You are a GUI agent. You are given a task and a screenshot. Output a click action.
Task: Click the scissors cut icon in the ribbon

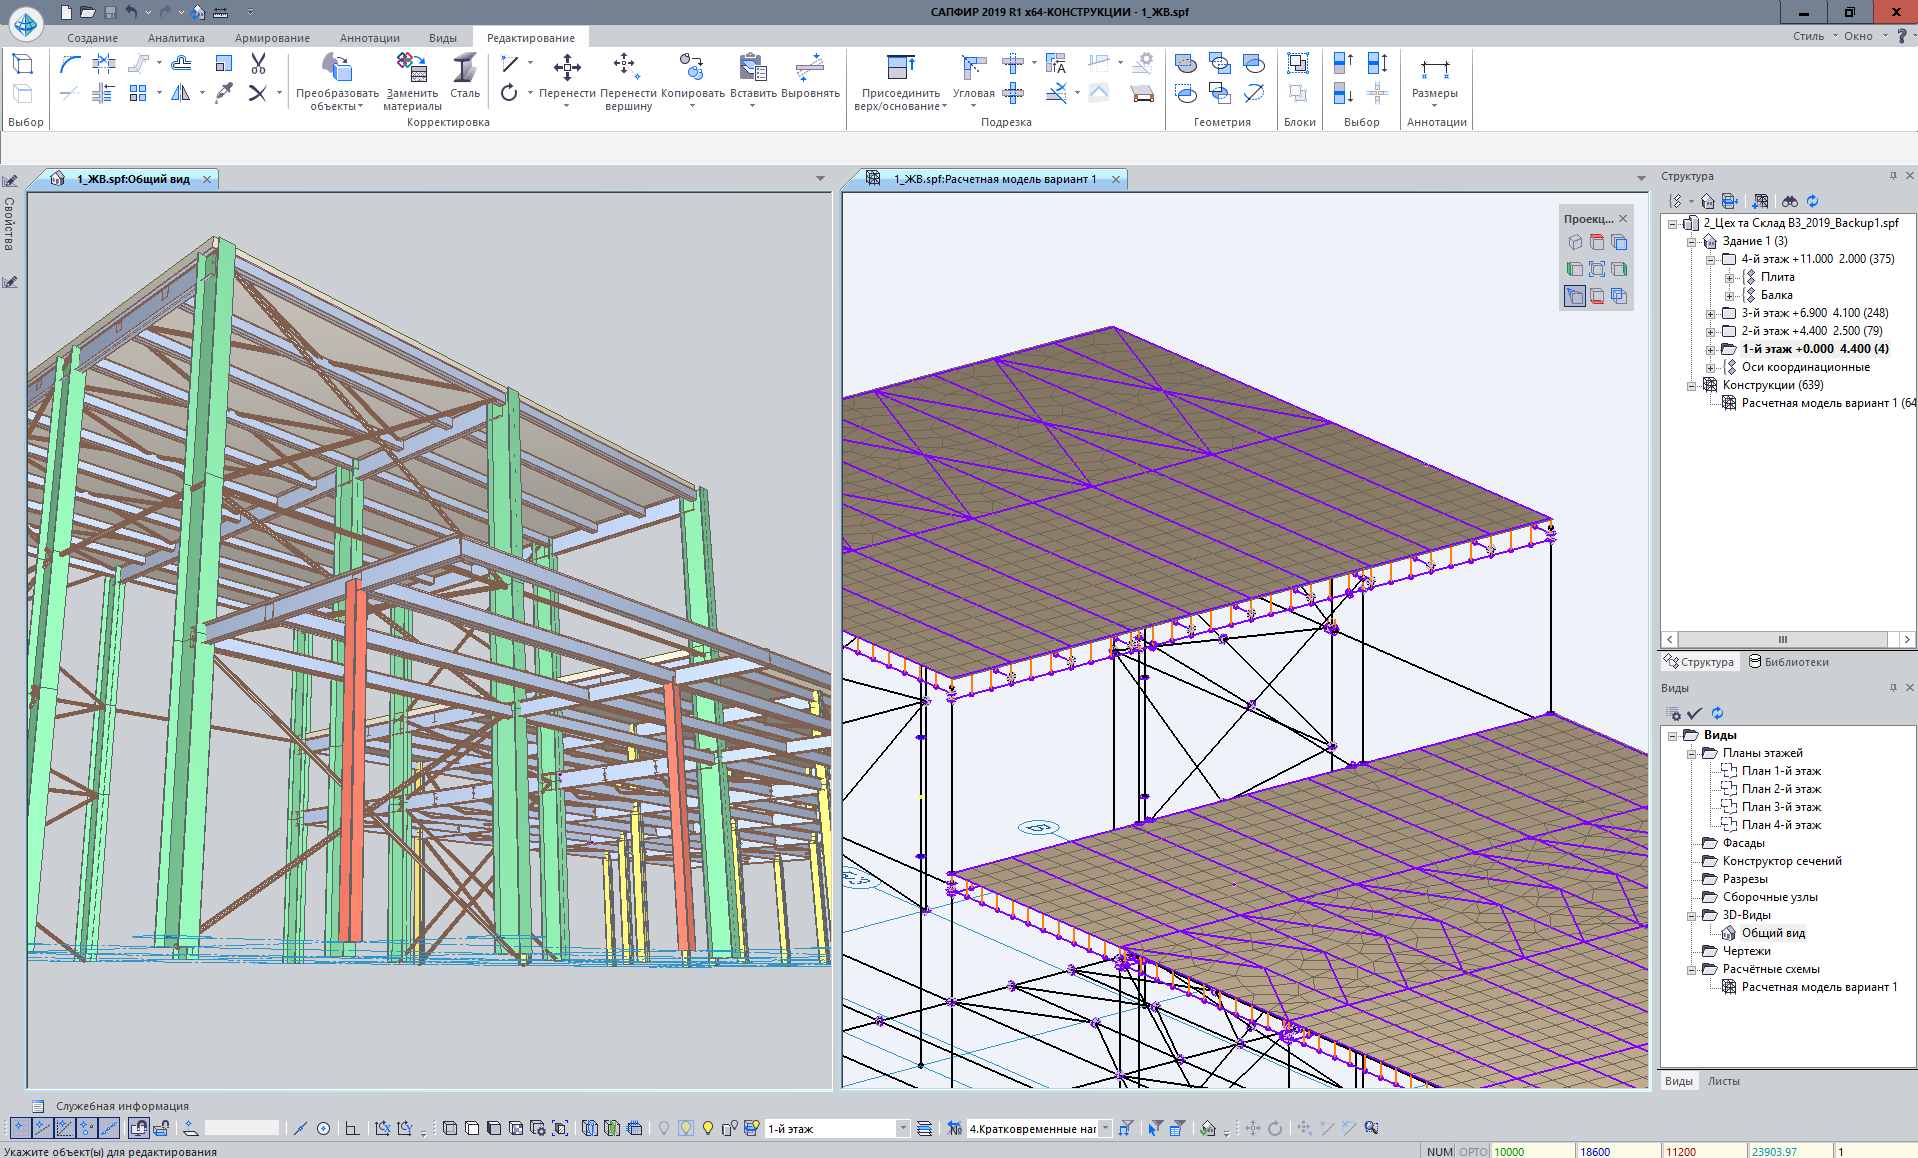(x=258, y=64)
